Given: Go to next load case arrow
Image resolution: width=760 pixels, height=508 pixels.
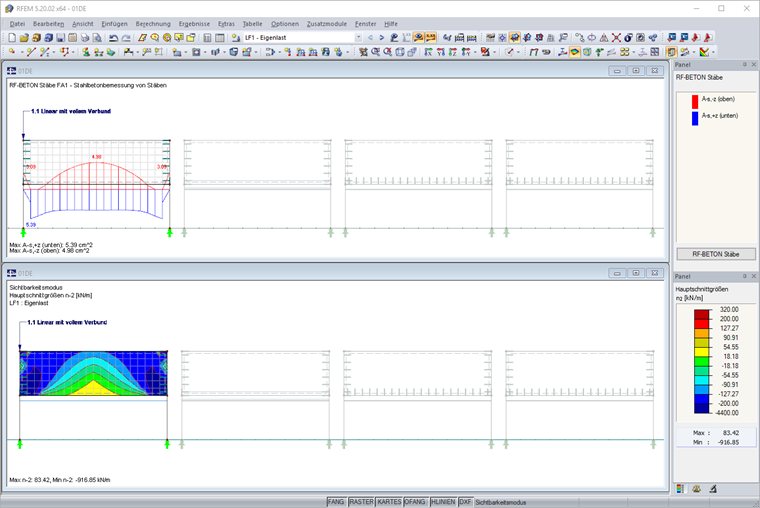Looking at the screenshot, I should pyautogui.click(x=382, y=38).
